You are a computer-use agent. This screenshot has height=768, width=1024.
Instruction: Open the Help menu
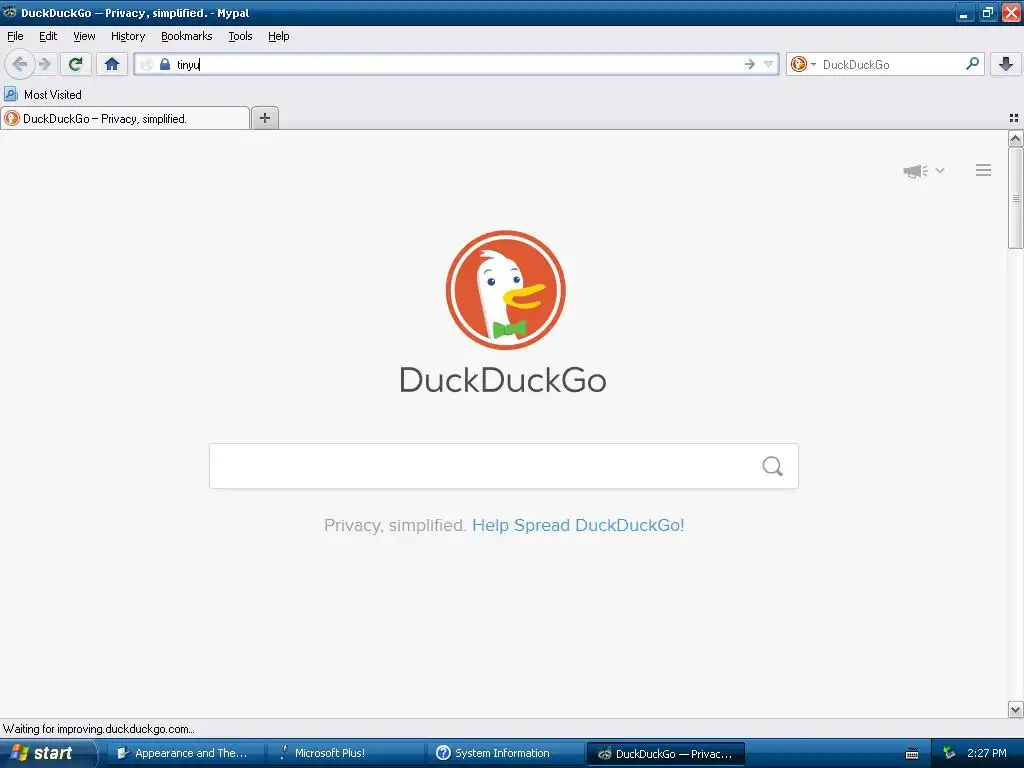279,36
